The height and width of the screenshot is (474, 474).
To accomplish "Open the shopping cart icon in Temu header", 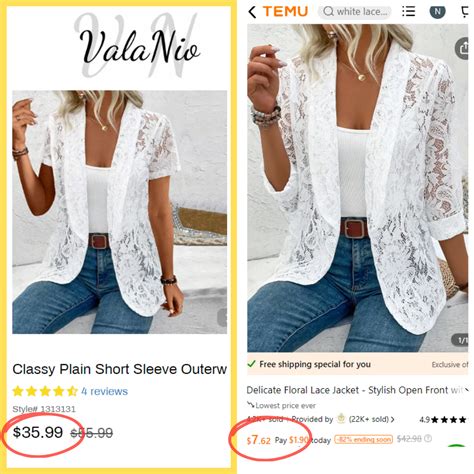I will [464, 12].
